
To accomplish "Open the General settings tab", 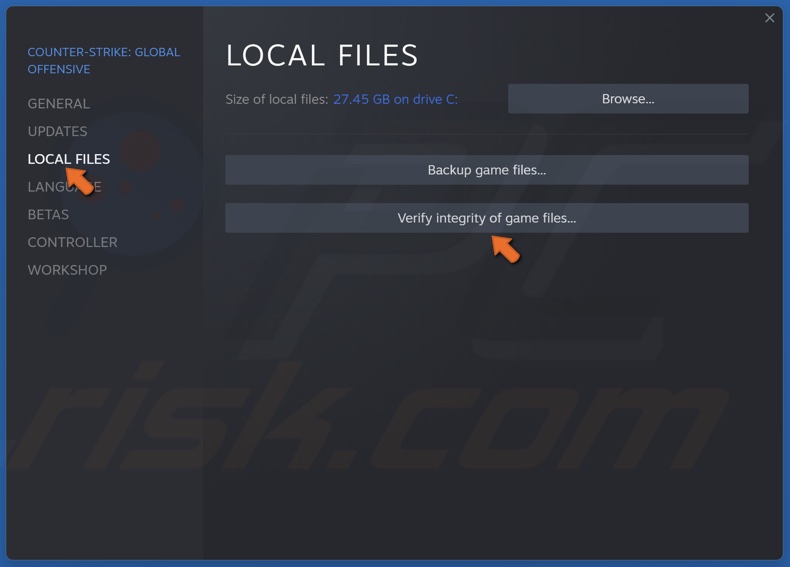I will [x=58, y=104].
